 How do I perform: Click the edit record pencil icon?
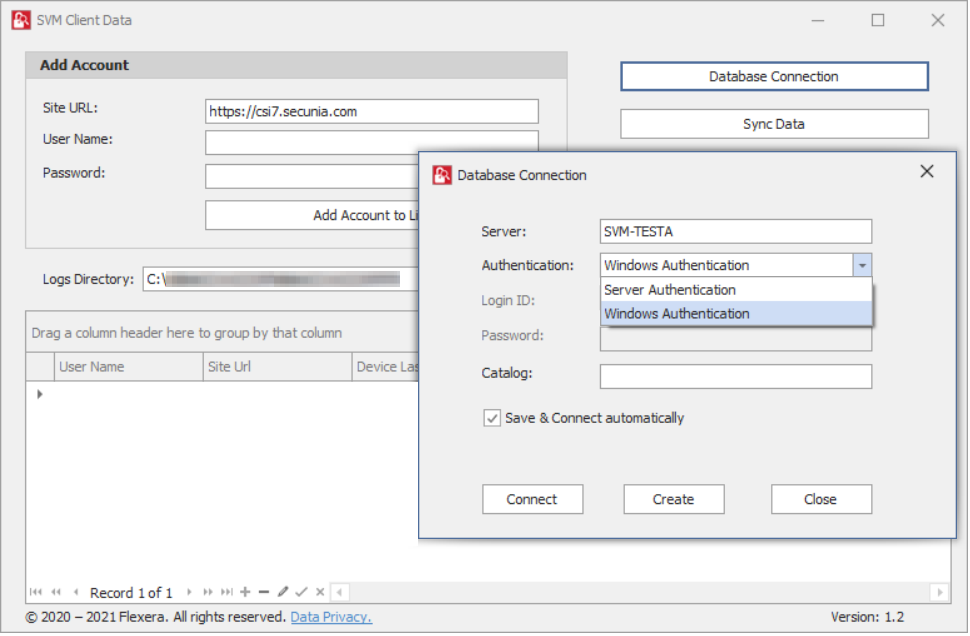tap(283, 593)
